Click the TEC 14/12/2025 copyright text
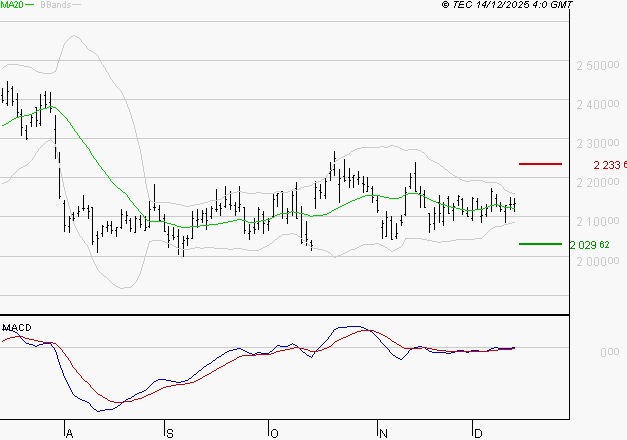This screenshot has width=627, height=440. pyautogui.click(x=507, y=5)
